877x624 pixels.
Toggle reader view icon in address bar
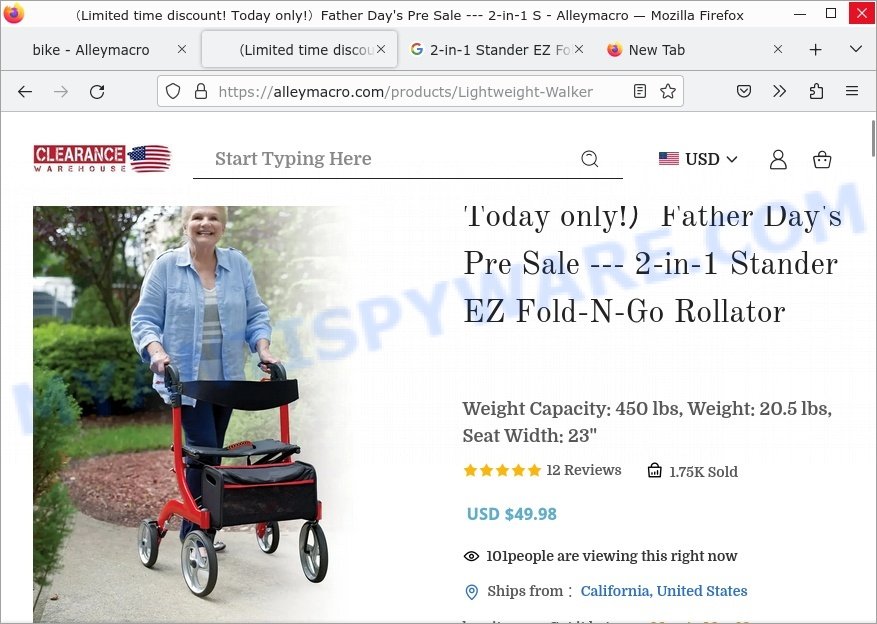point(640,91)
